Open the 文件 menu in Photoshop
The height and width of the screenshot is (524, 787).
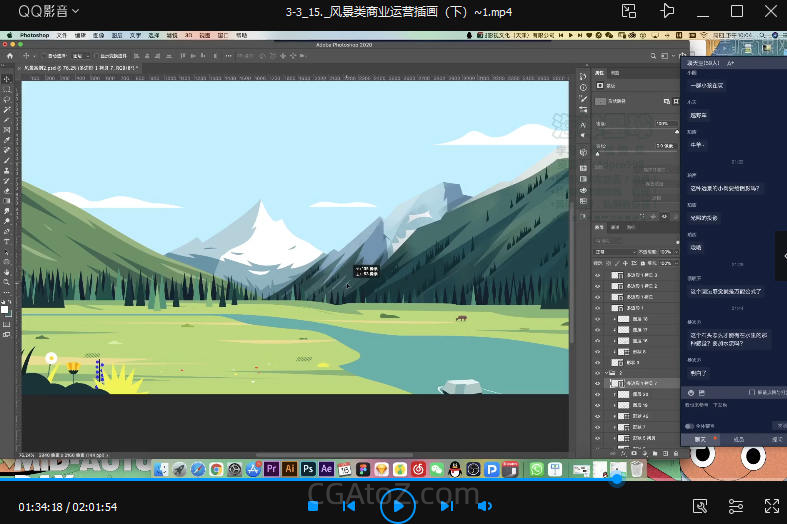tap(62, 35)
